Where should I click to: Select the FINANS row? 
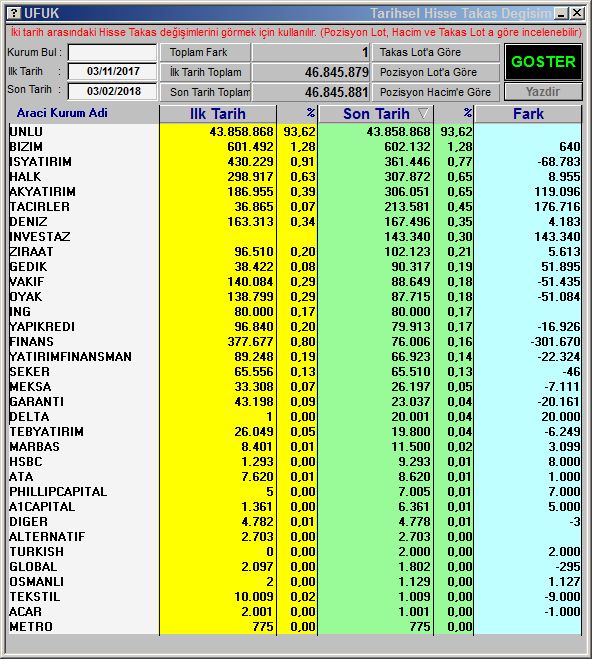point(295,342)
